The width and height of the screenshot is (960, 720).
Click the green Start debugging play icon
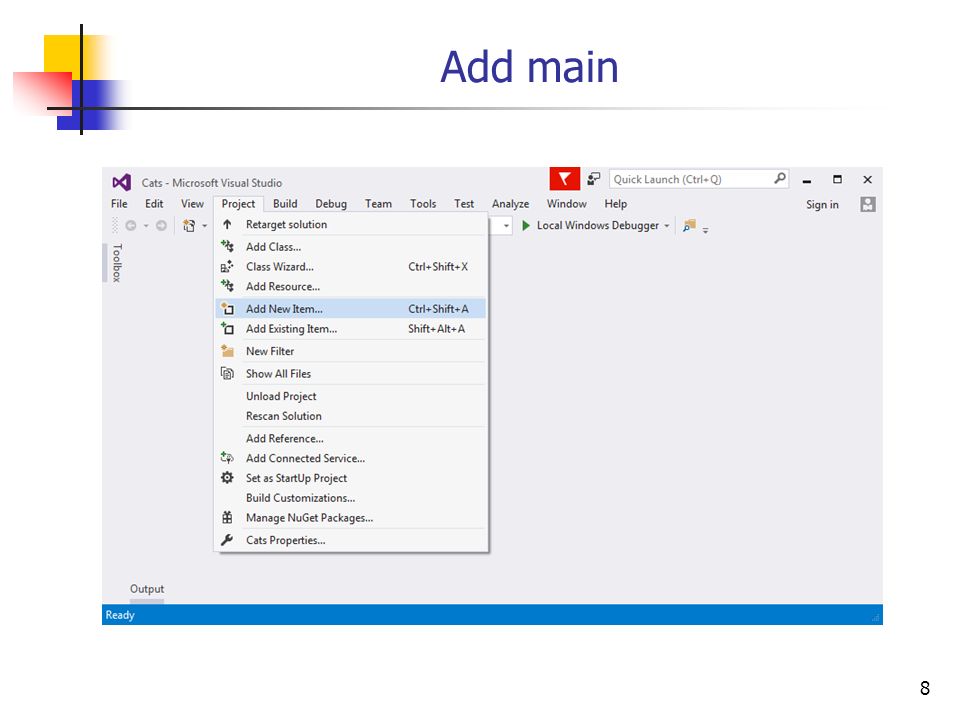(525, 225)
